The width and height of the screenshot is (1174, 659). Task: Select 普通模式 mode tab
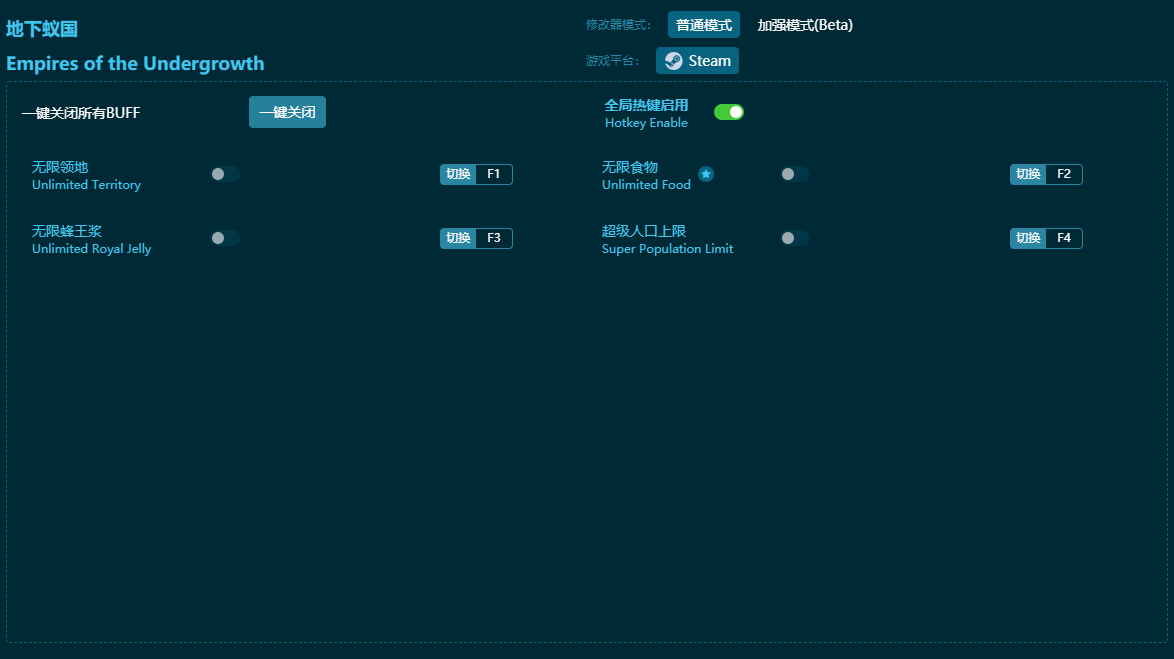[704, 25]
